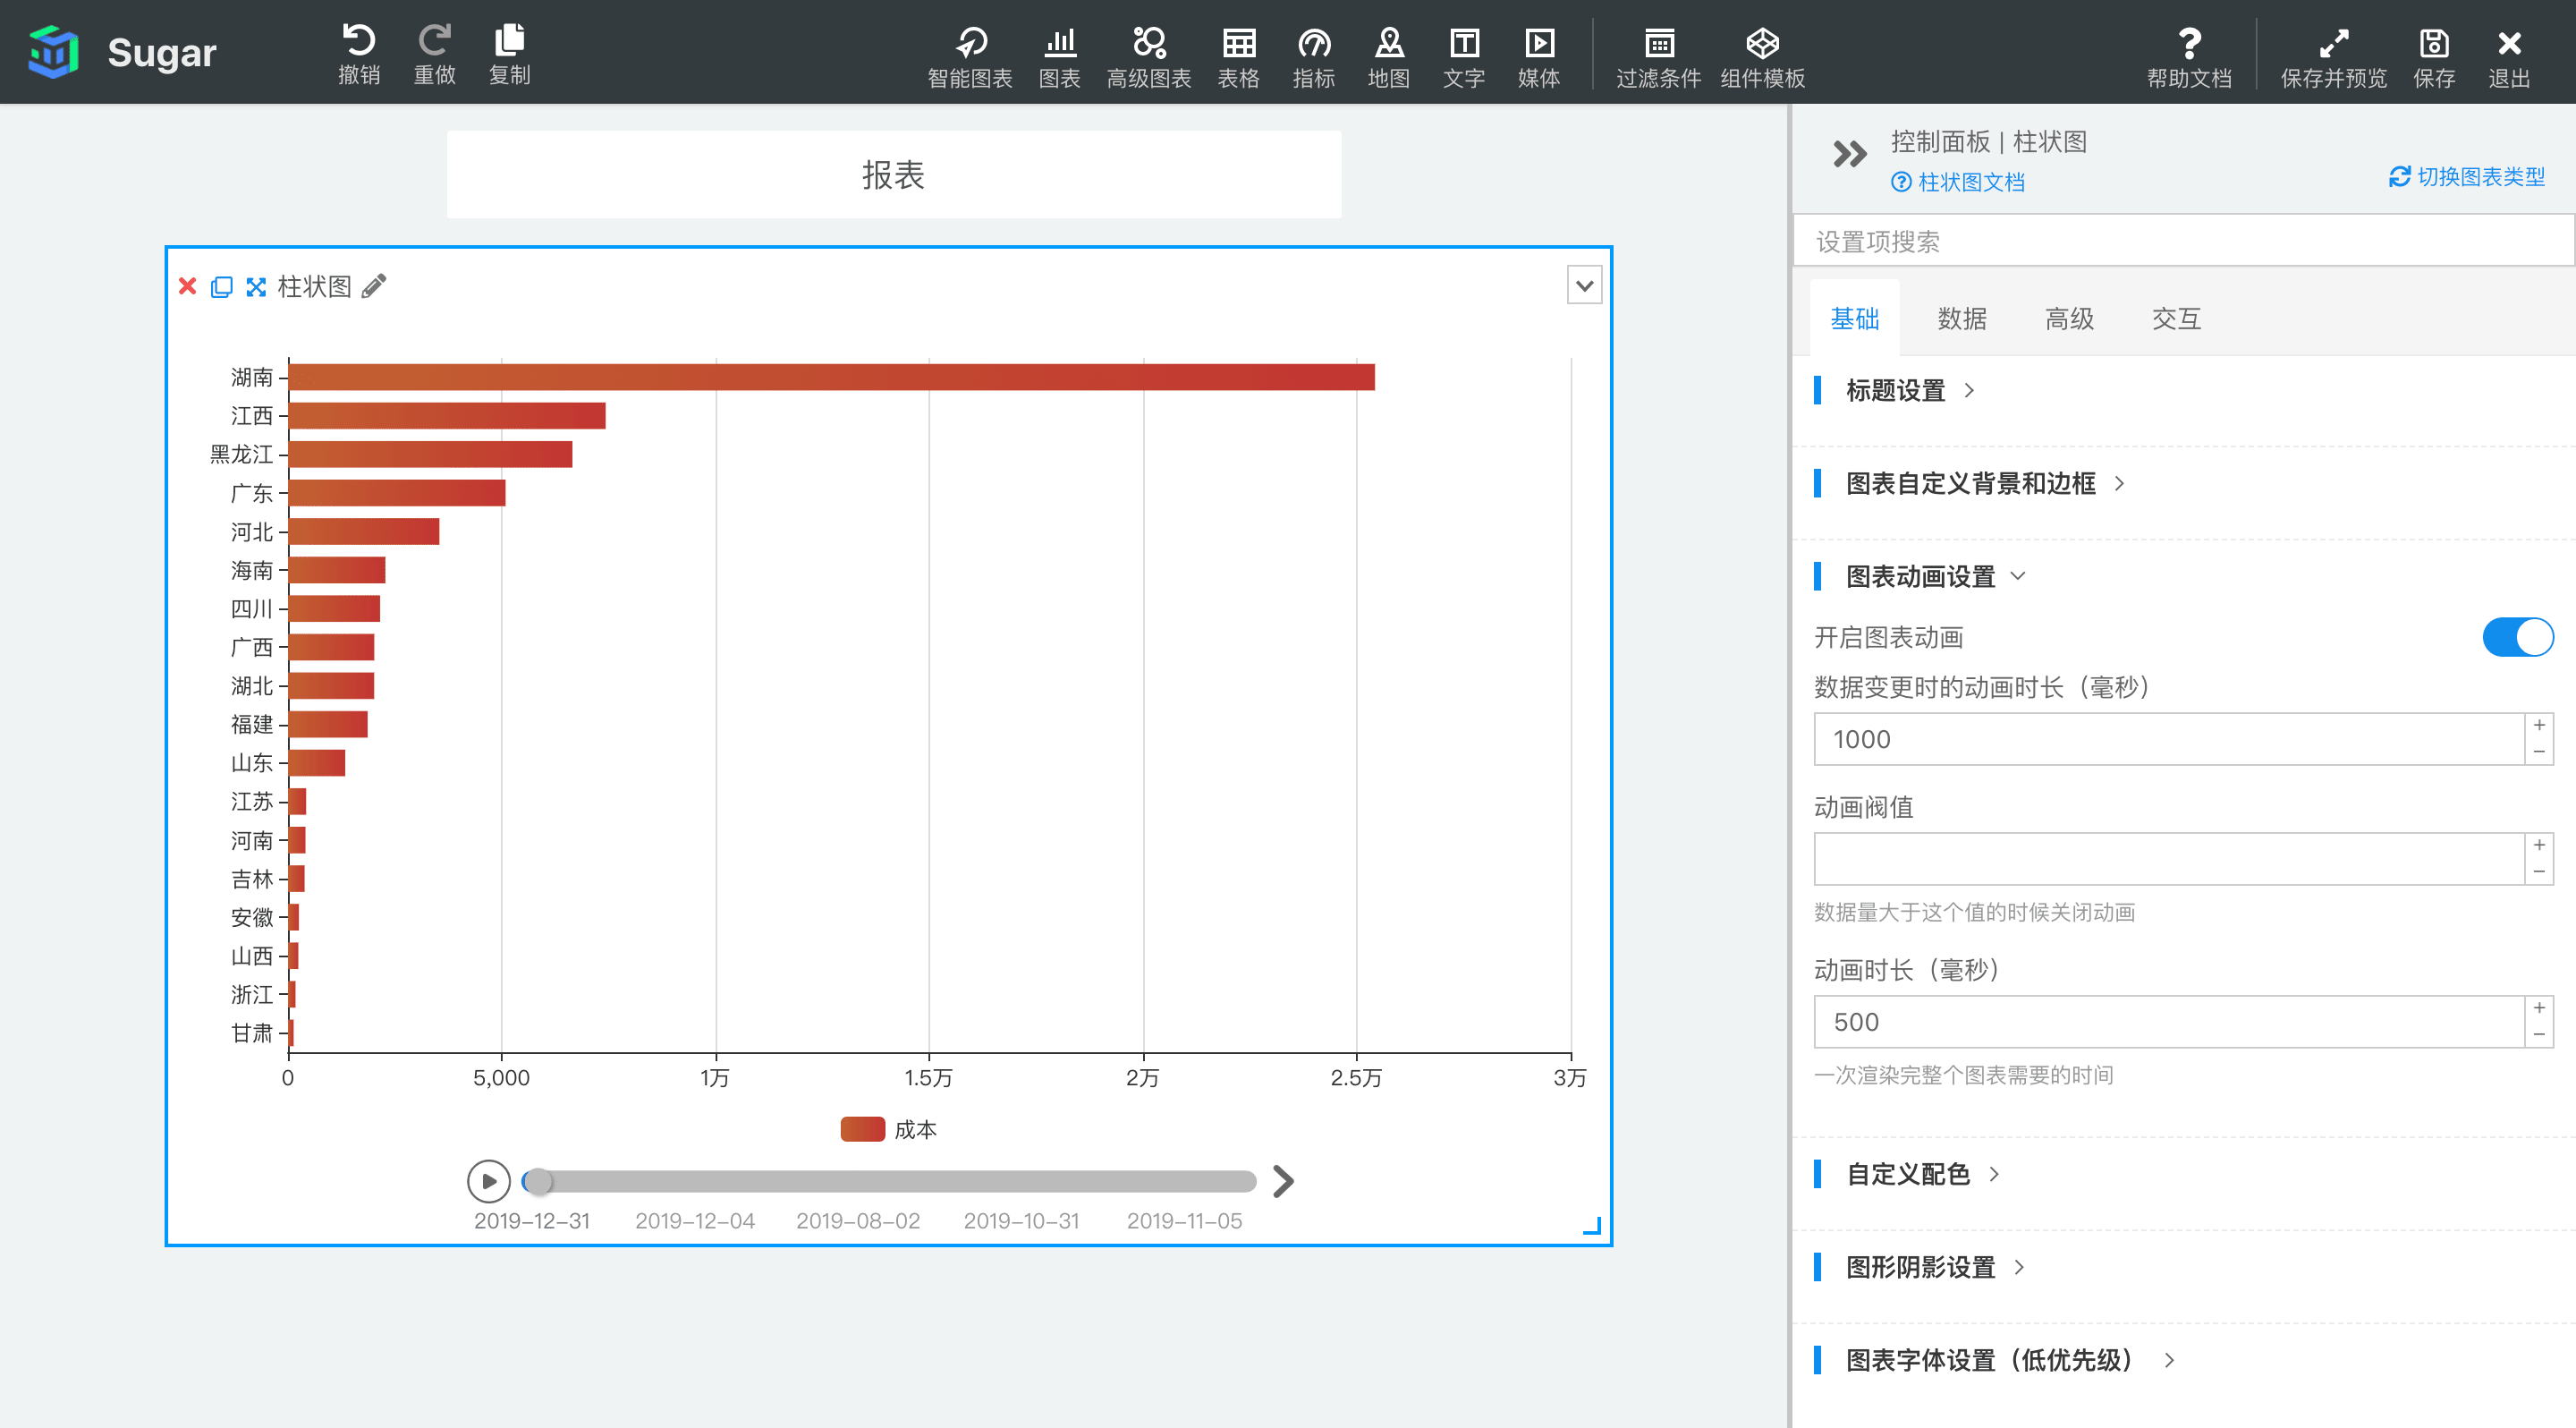
Task: Increase 动画时长 with plus stepper
Action: [2539, 1009]
